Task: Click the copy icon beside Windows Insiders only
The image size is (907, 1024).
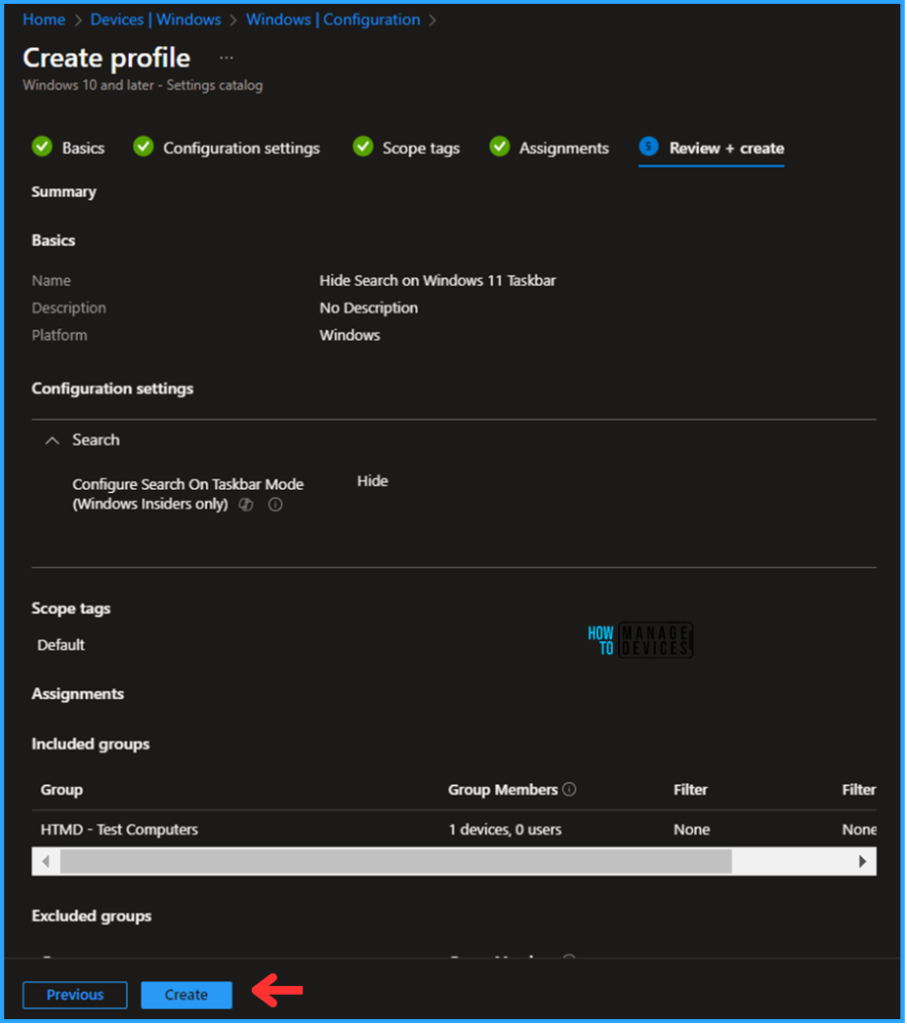Action: (246, 505)
